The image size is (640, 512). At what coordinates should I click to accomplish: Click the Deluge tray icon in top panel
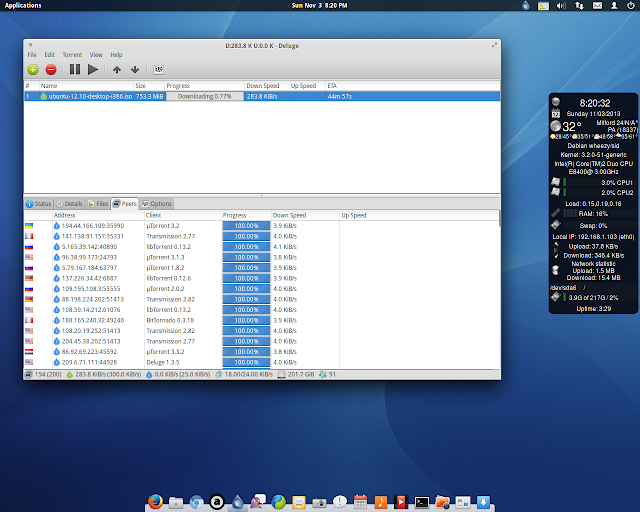click(526, 5)
